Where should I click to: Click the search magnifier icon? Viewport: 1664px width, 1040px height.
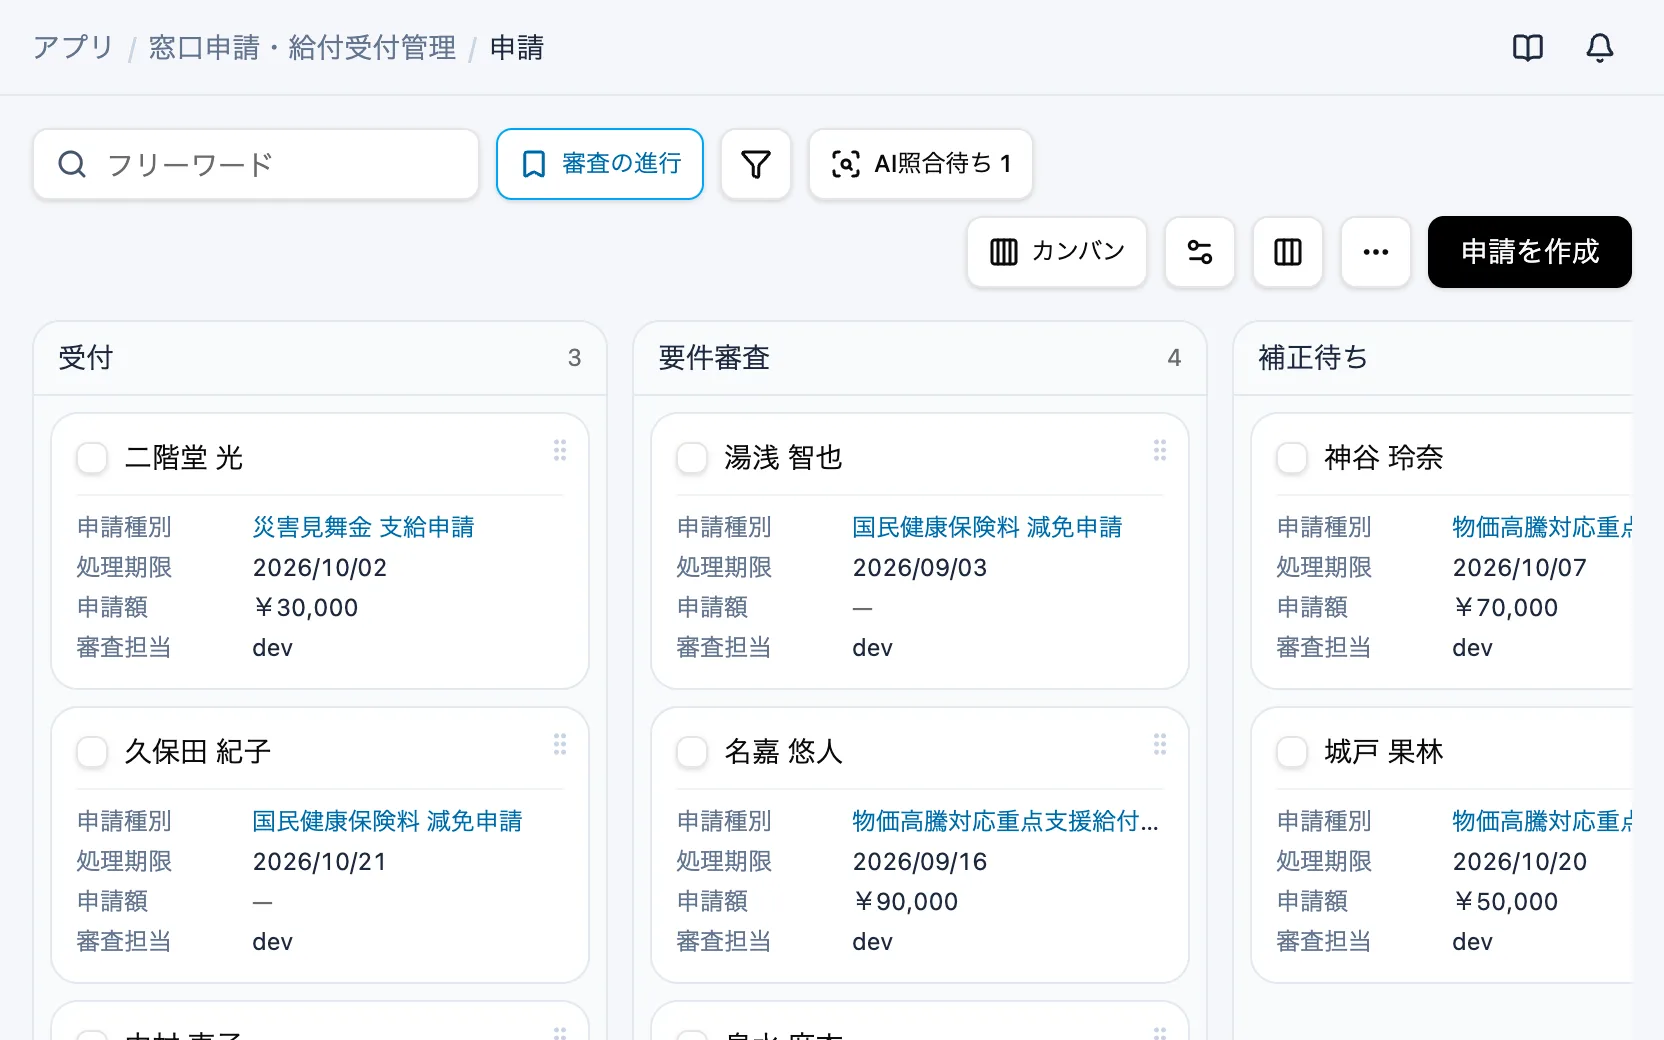coord(72,164)
